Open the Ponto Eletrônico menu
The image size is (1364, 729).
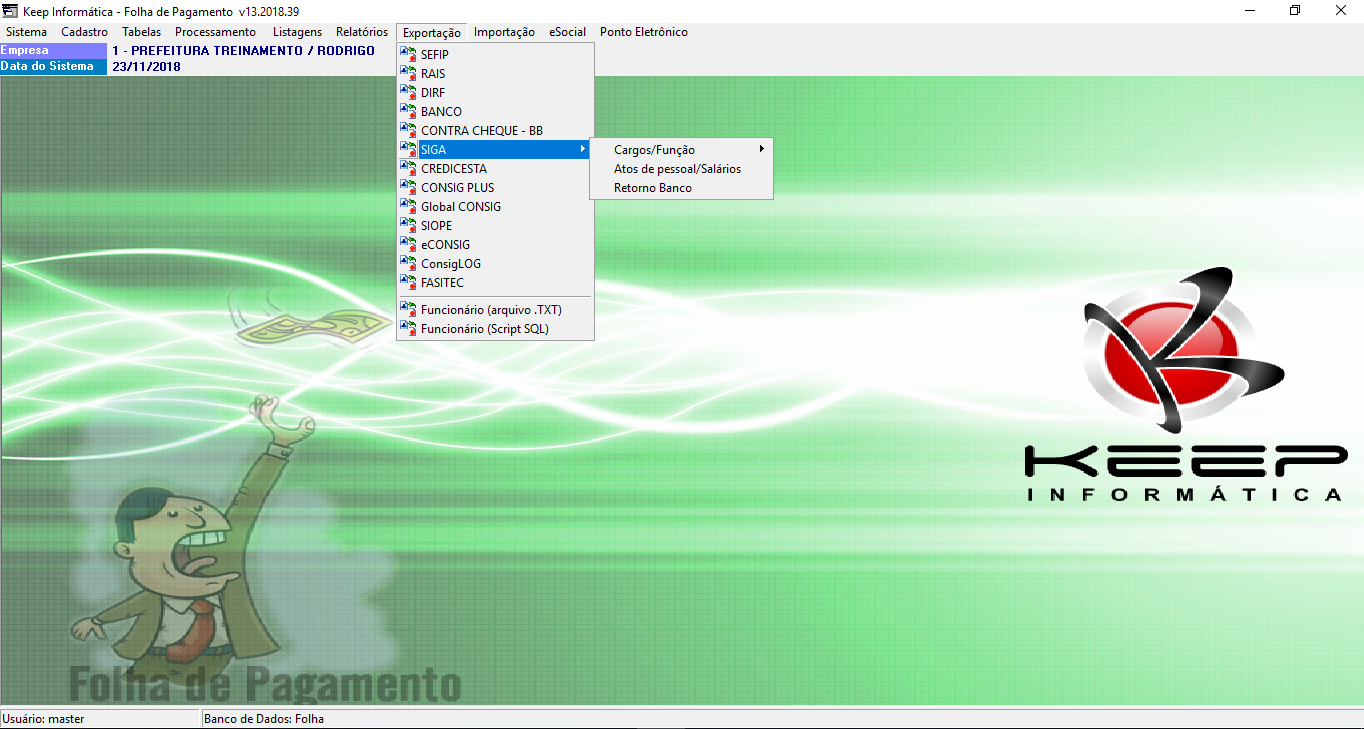644,32
